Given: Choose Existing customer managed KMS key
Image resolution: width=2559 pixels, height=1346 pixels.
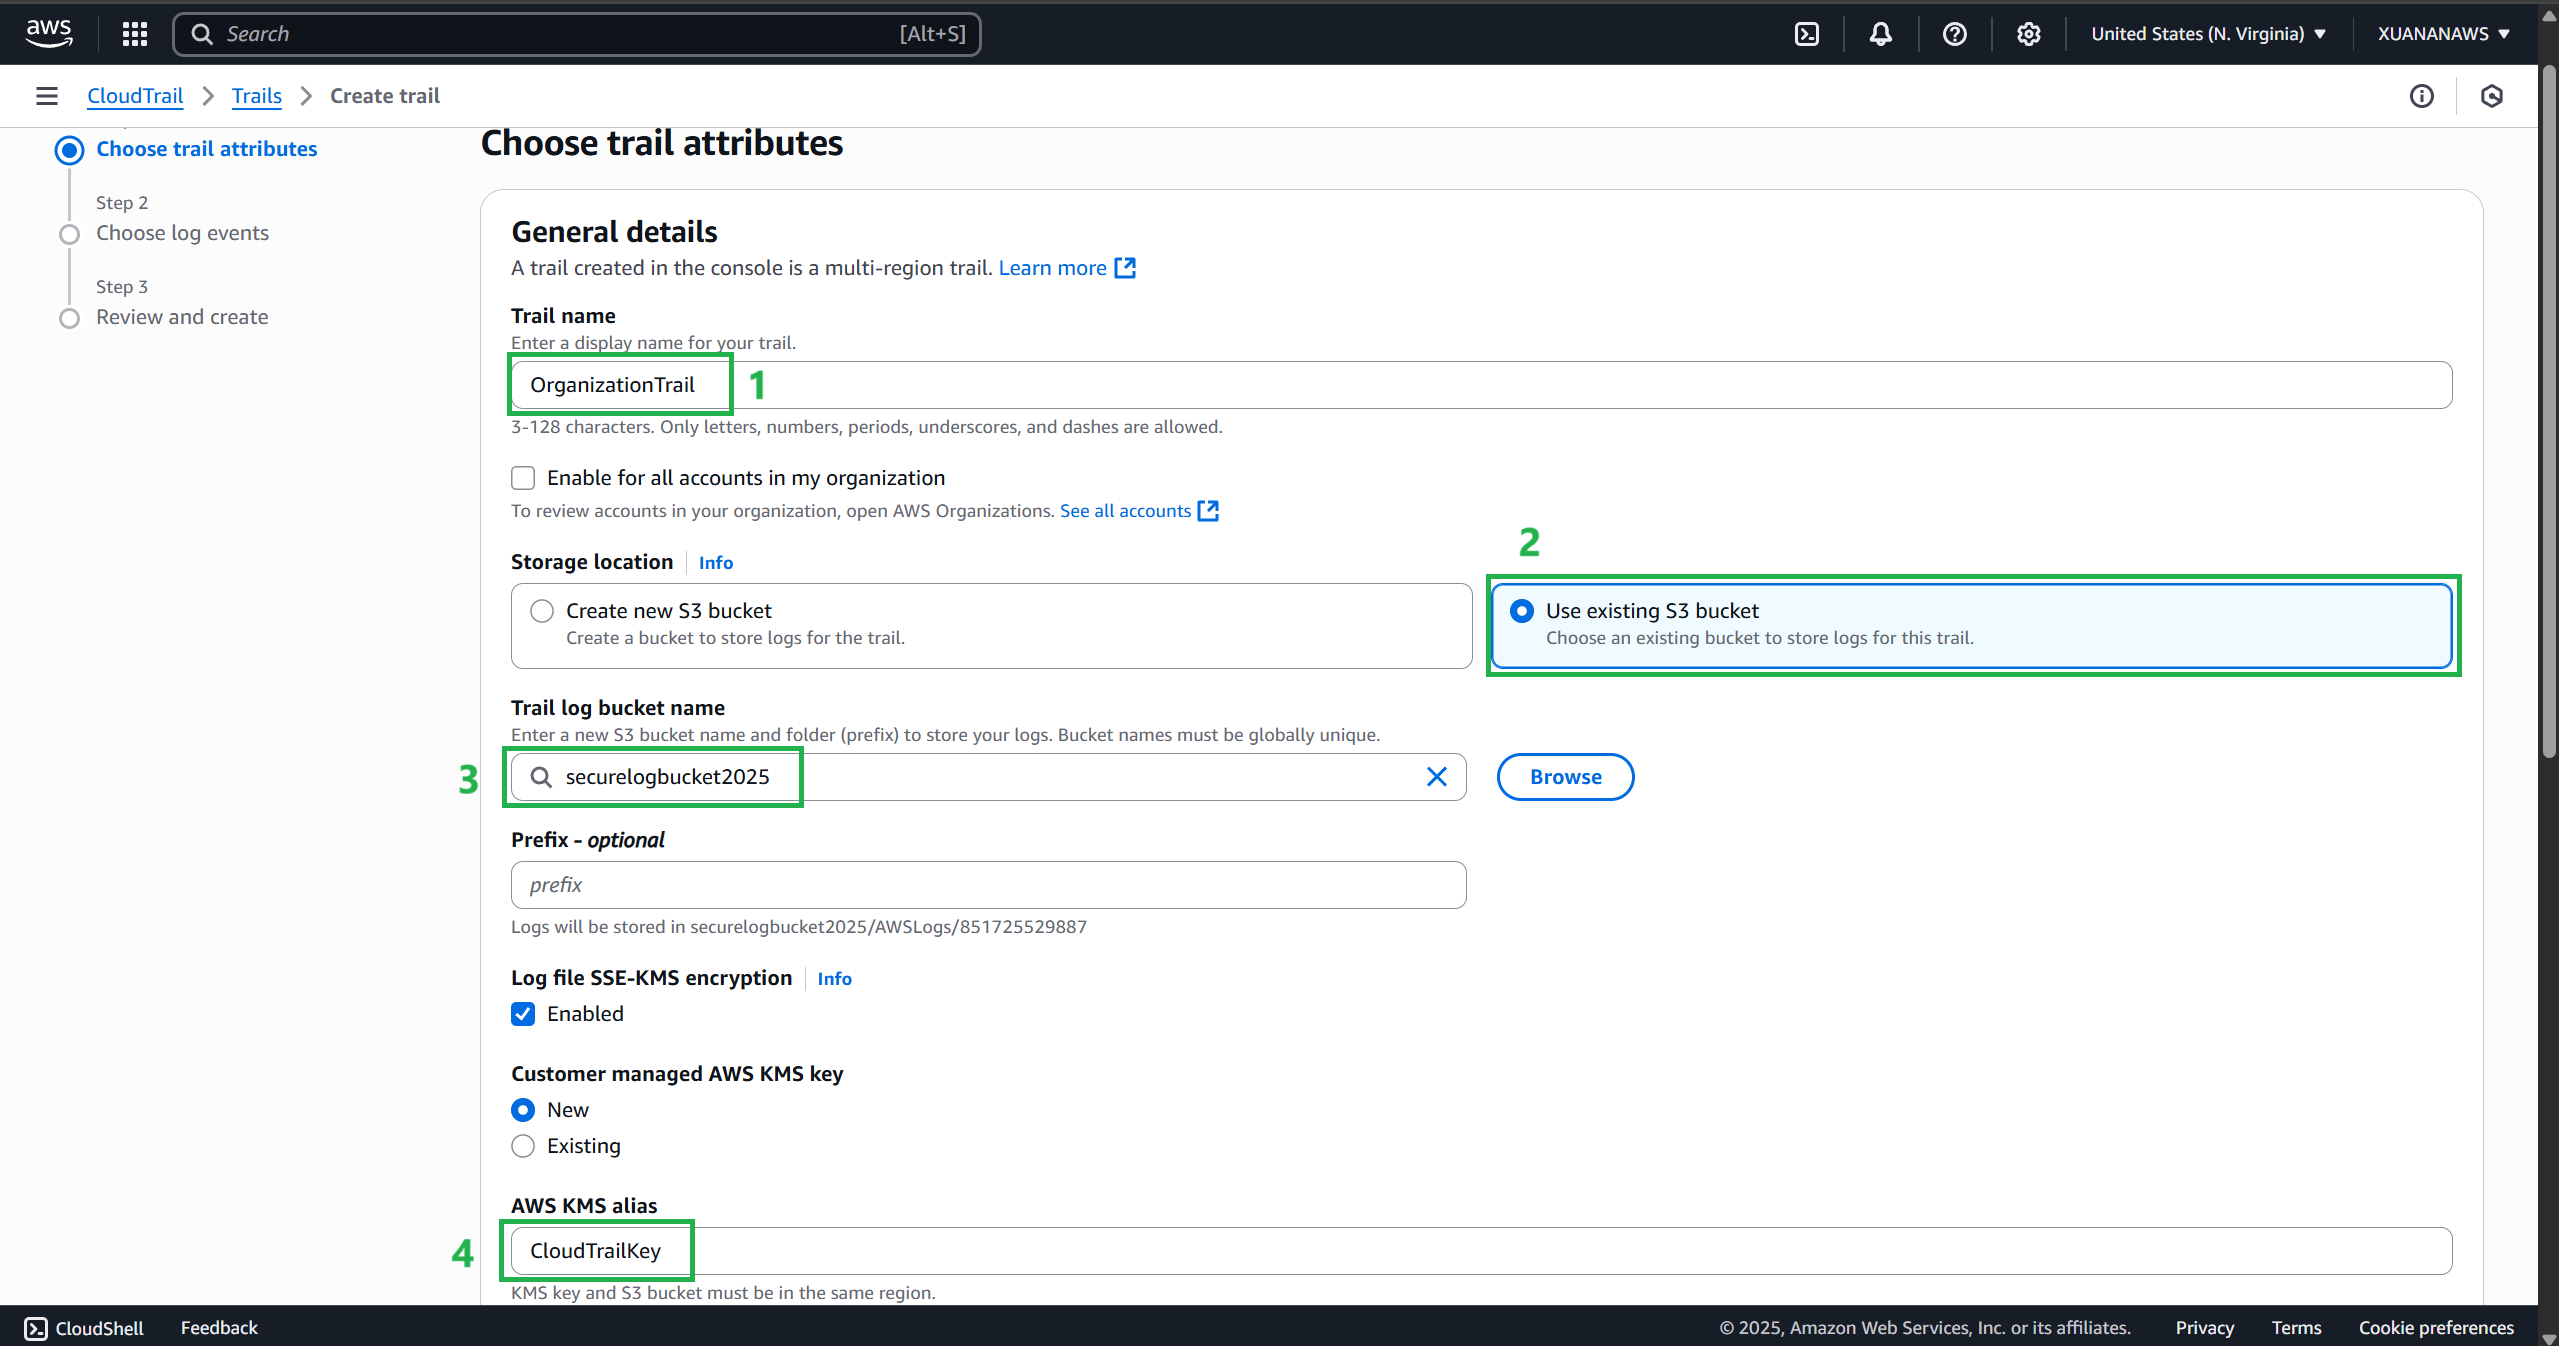Looking at the screenshot, I should (x=523, y=1146).
